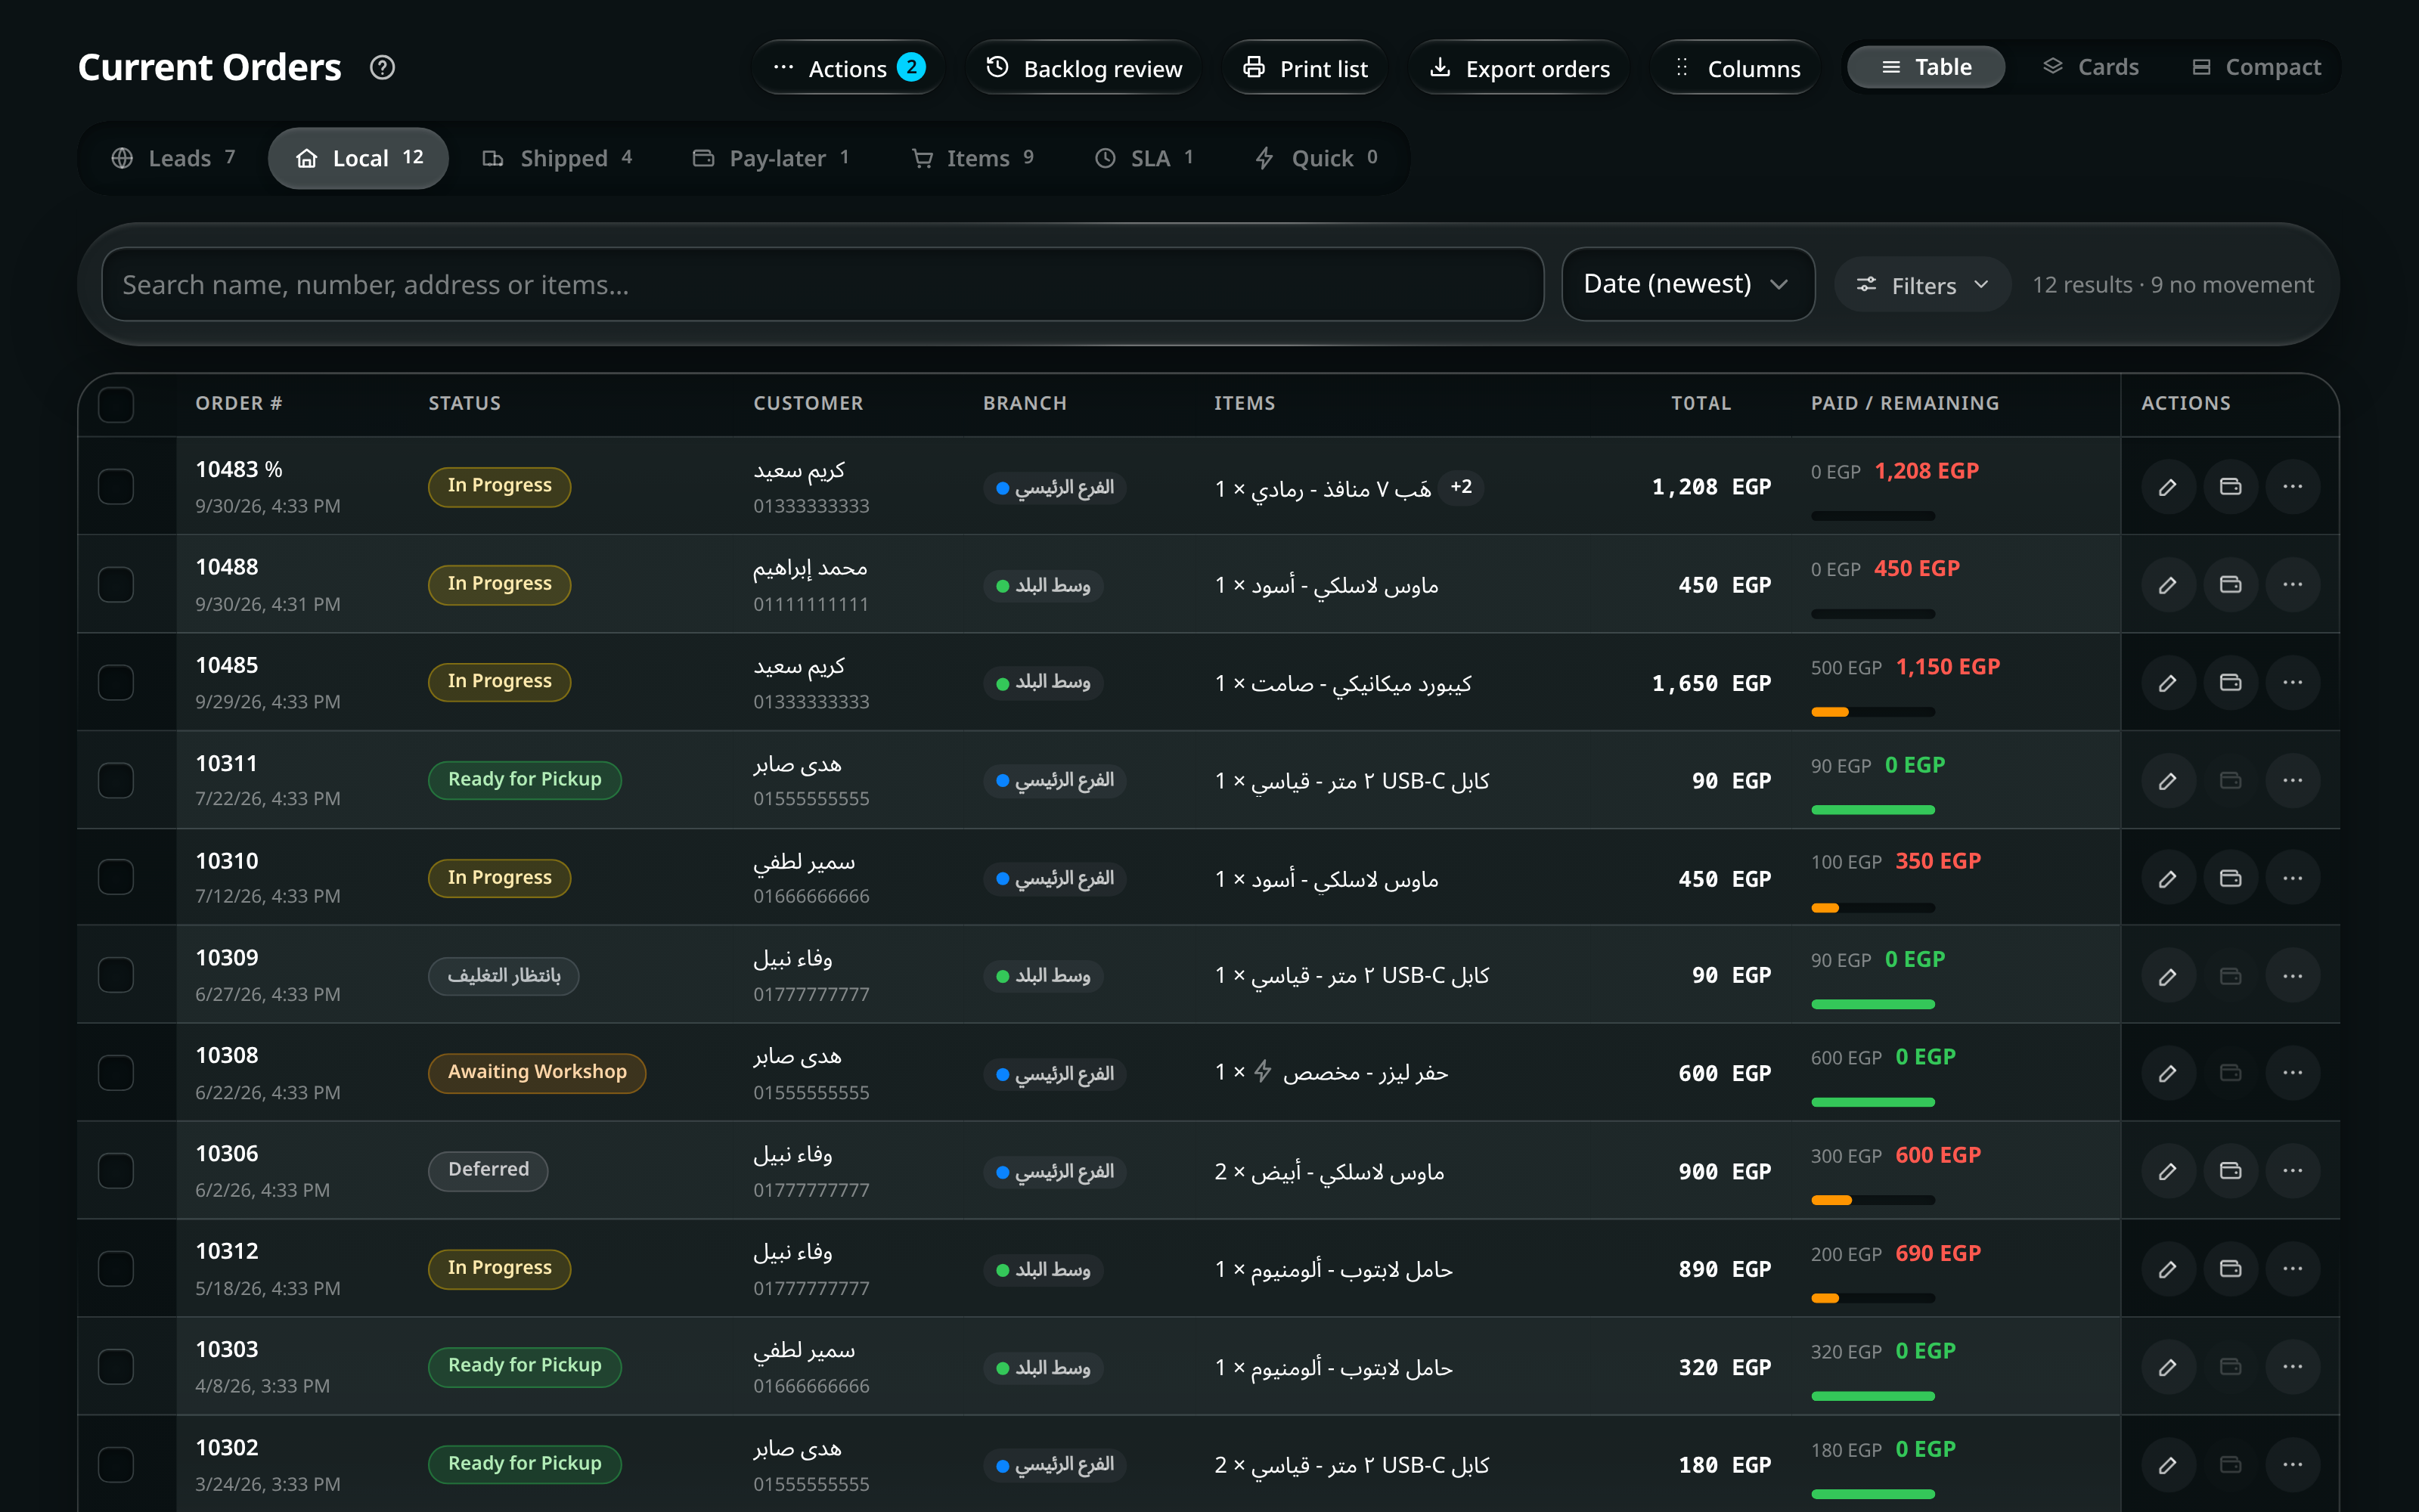The height and width of the screenshot is (1512, 2419).
Task: Edit order 10303 with pencil icon
Action: (2167, 1367)
